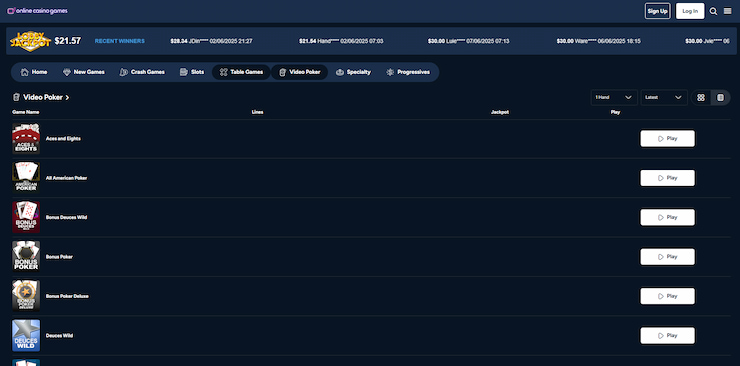Click the Log In button
The height and width of the screenshot is (366, 740).
690,11
